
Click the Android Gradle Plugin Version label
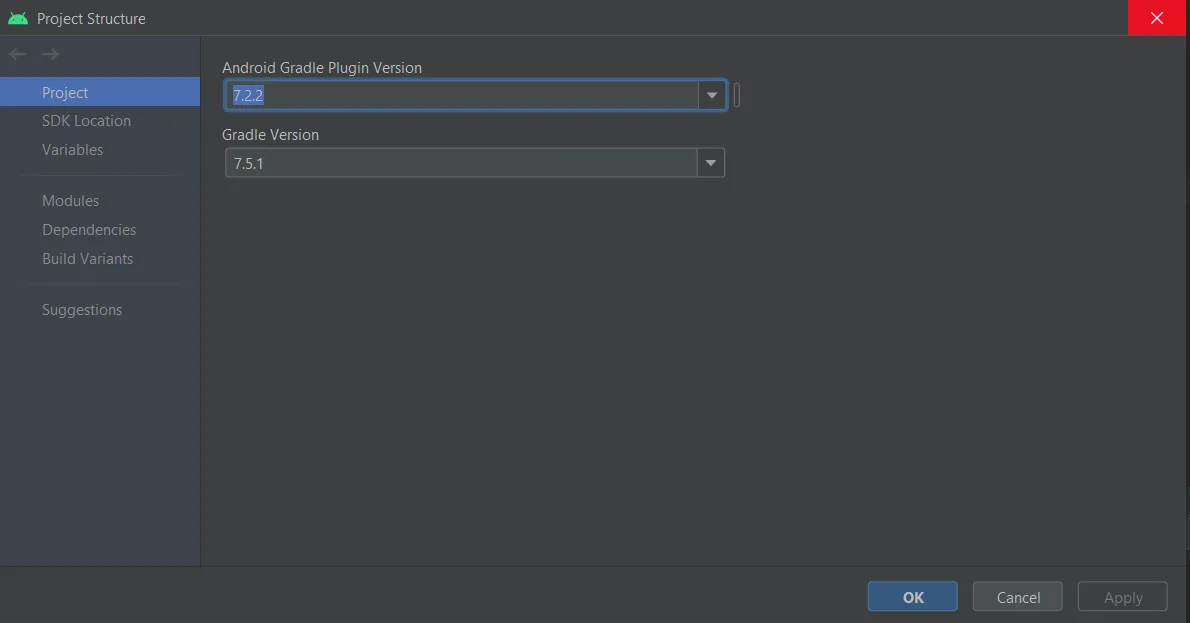322,68
